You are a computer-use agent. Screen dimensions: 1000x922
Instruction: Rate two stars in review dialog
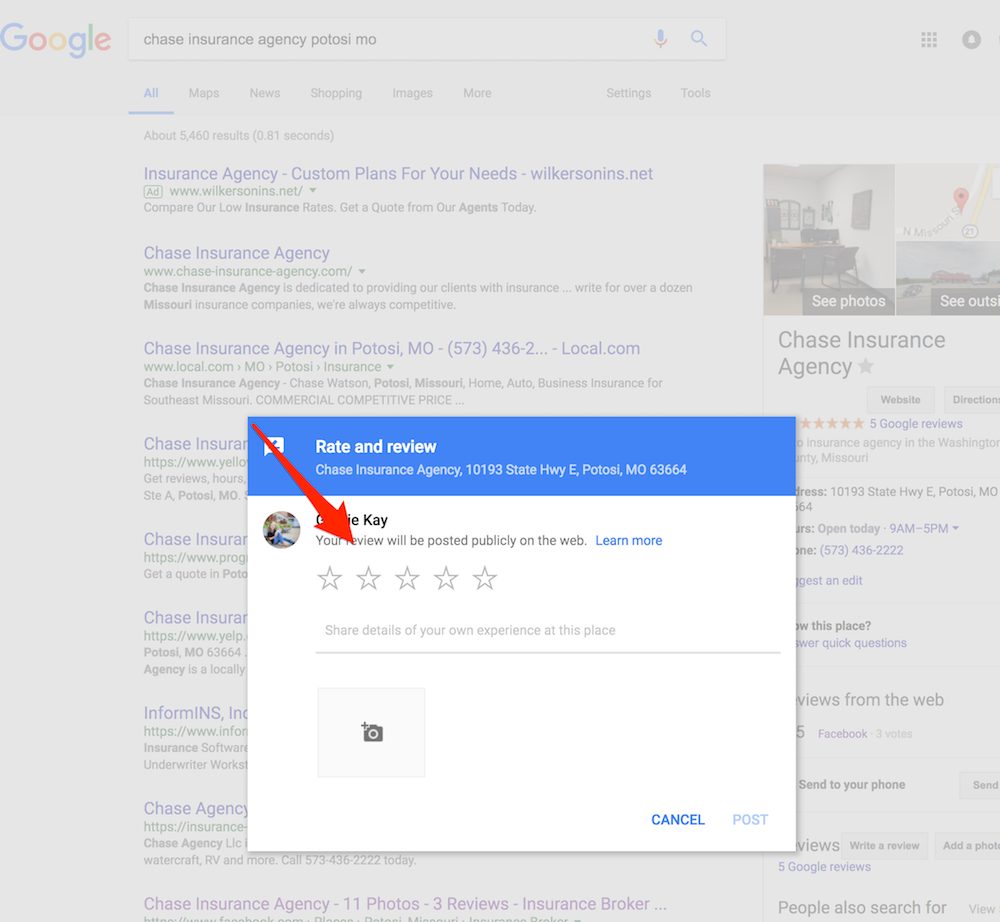[x=369, y=578]
